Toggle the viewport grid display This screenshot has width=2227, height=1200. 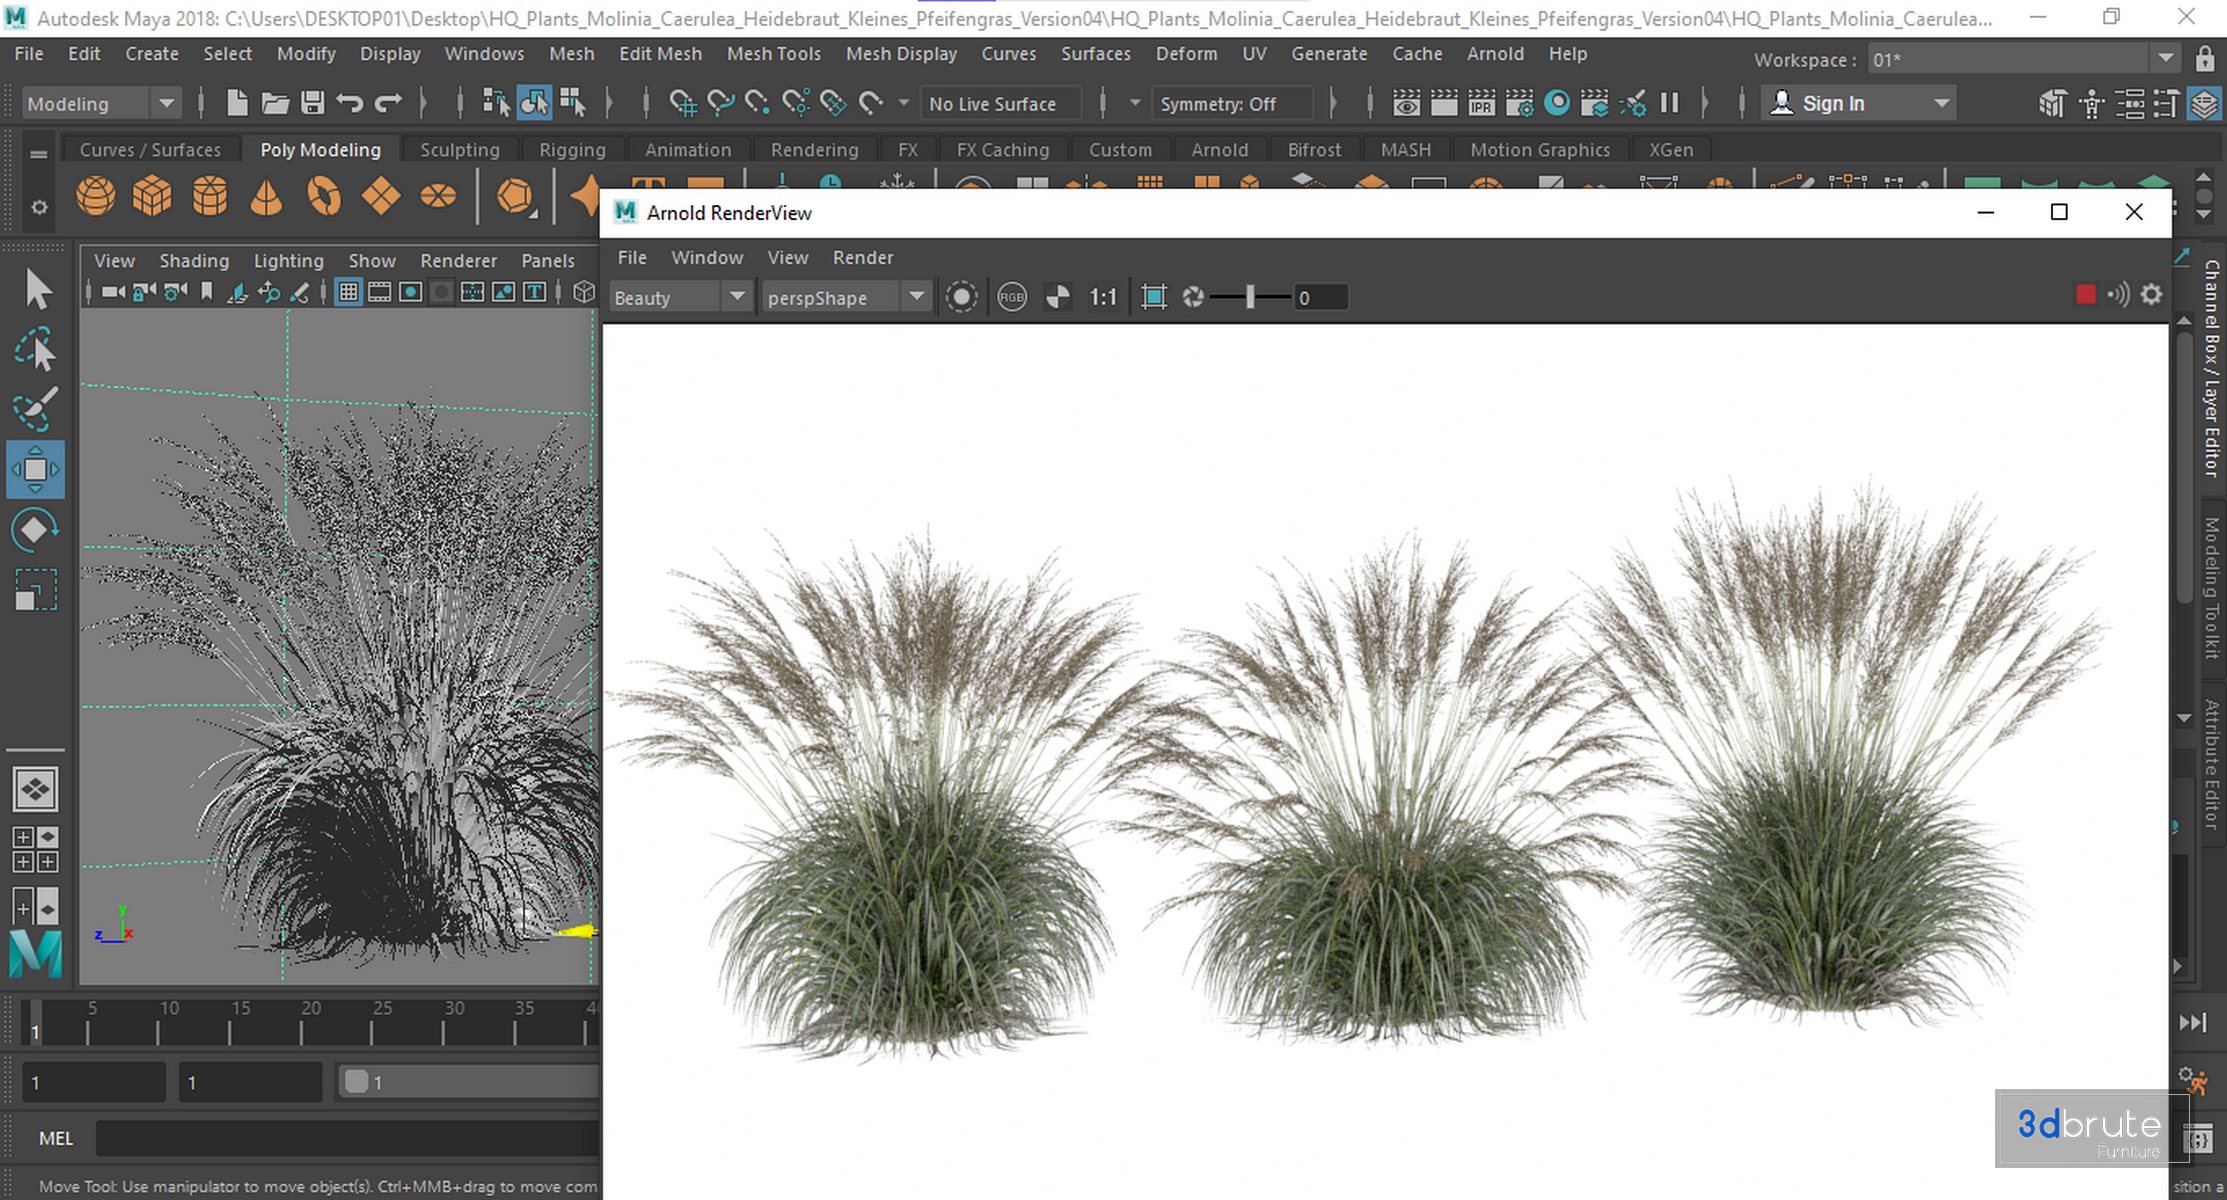[348, 292]
